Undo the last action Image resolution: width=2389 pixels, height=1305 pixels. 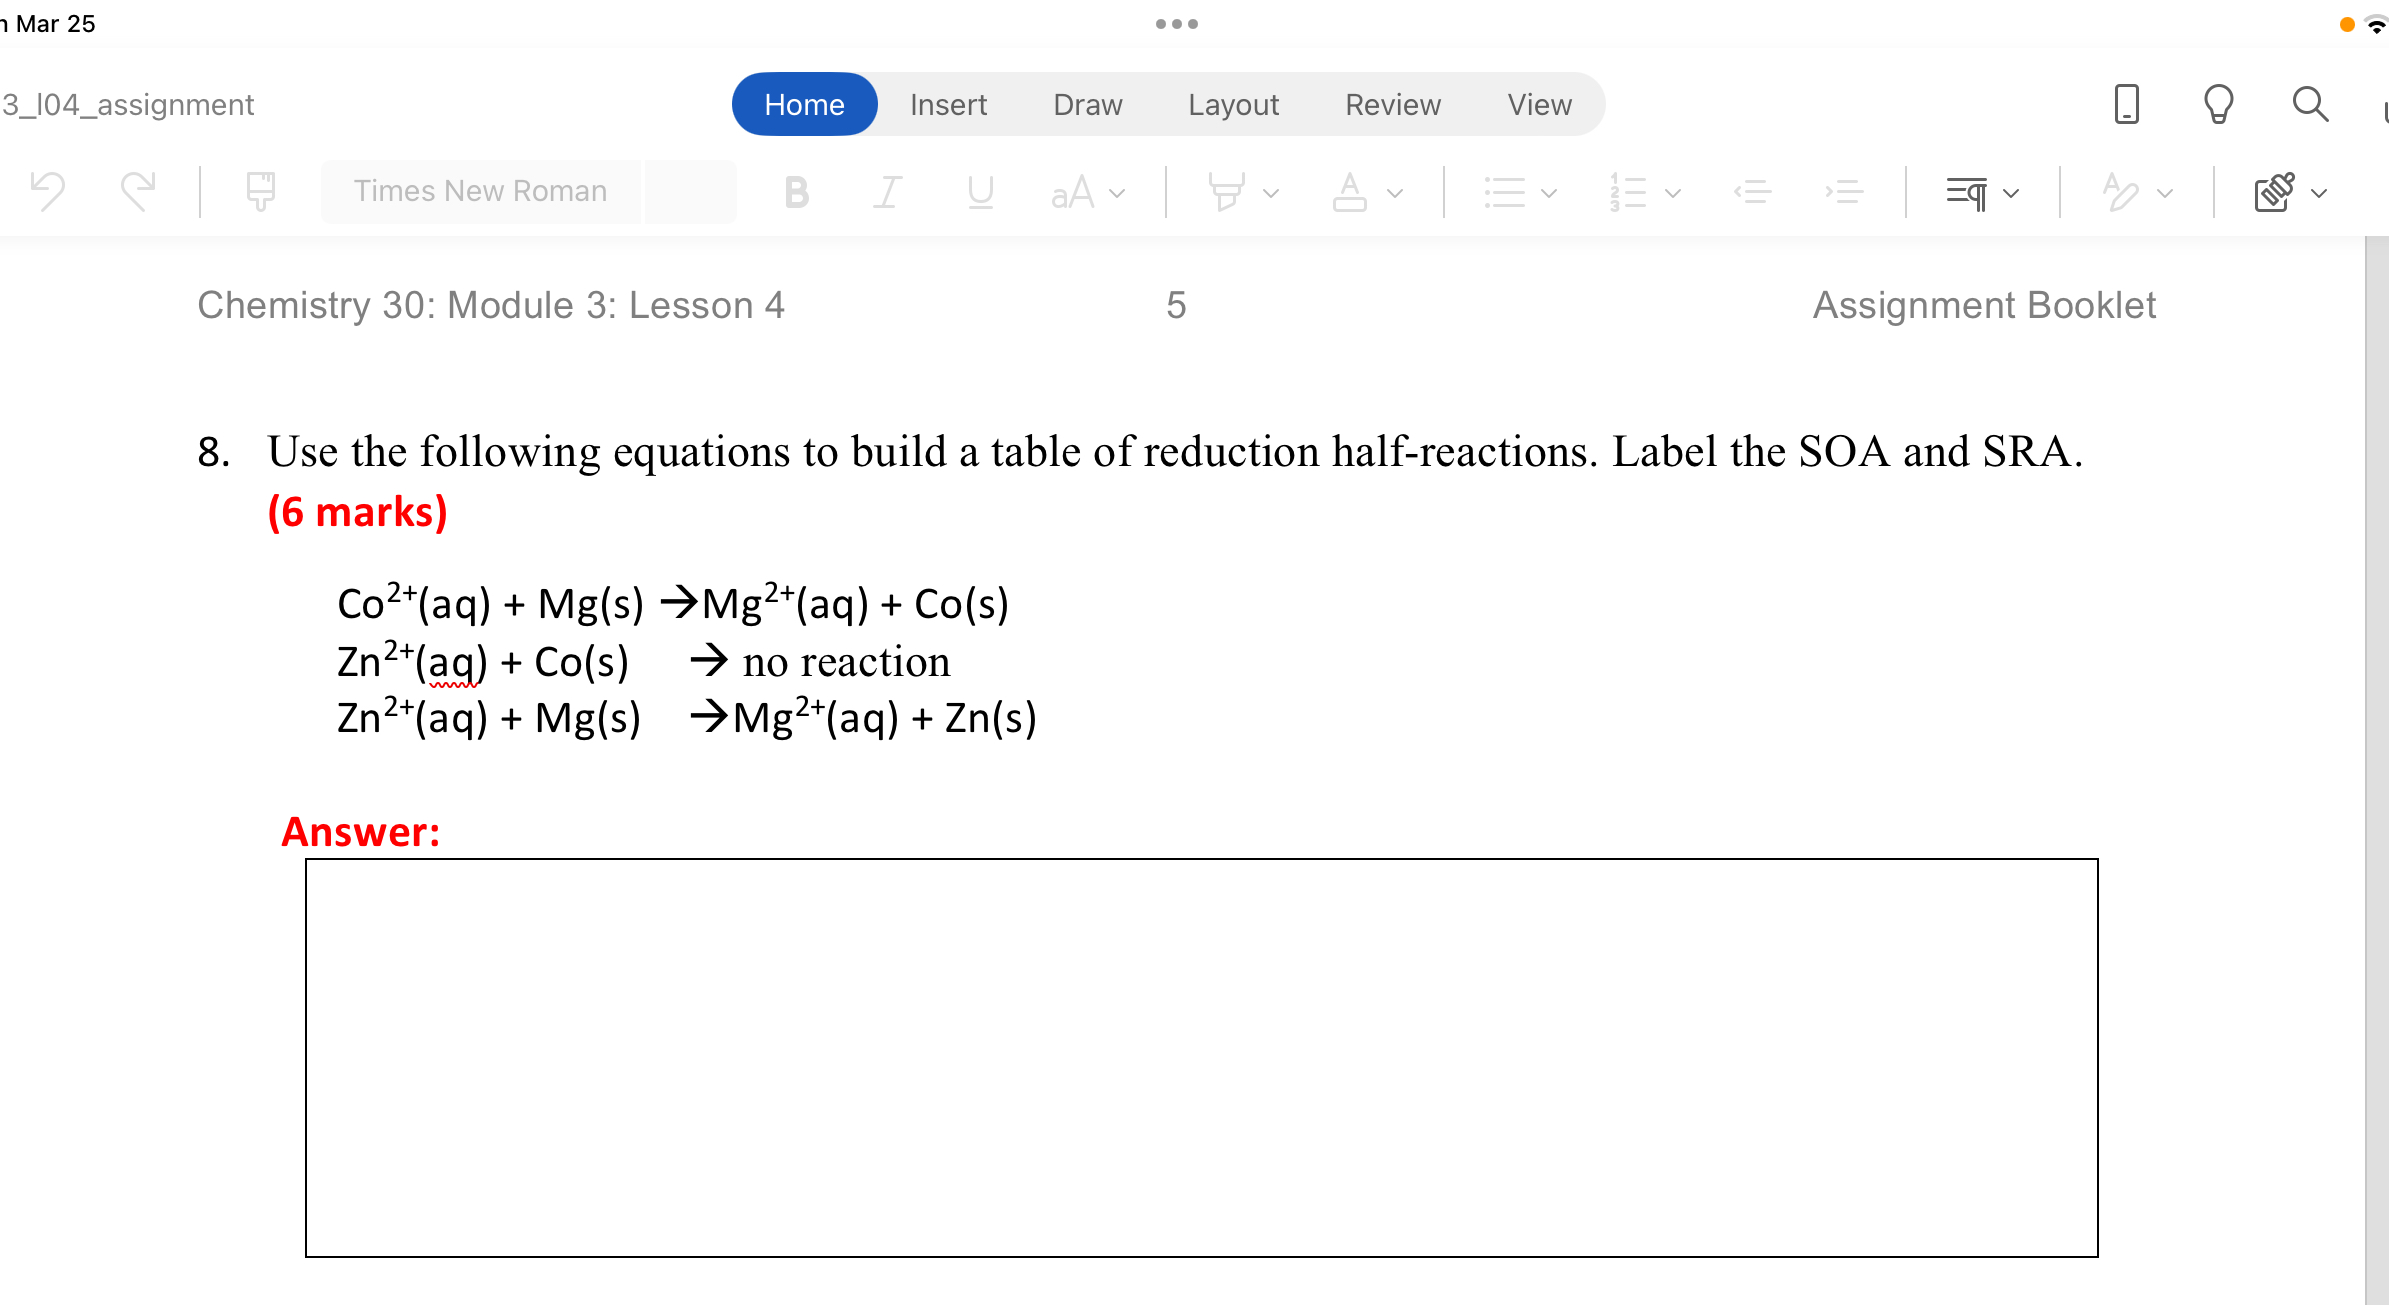pos(47,191)
